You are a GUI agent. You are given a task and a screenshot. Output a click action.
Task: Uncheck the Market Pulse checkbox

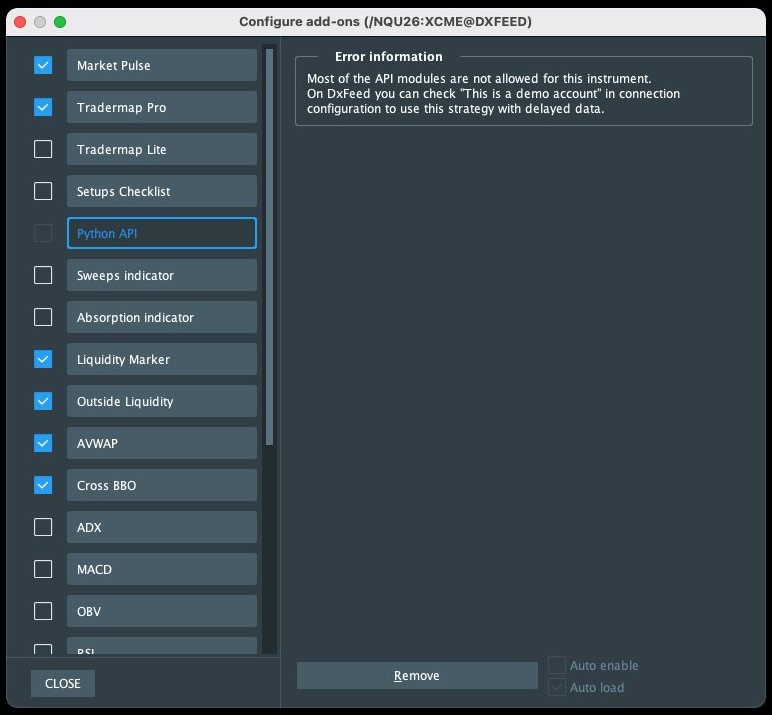coord(43,65)
